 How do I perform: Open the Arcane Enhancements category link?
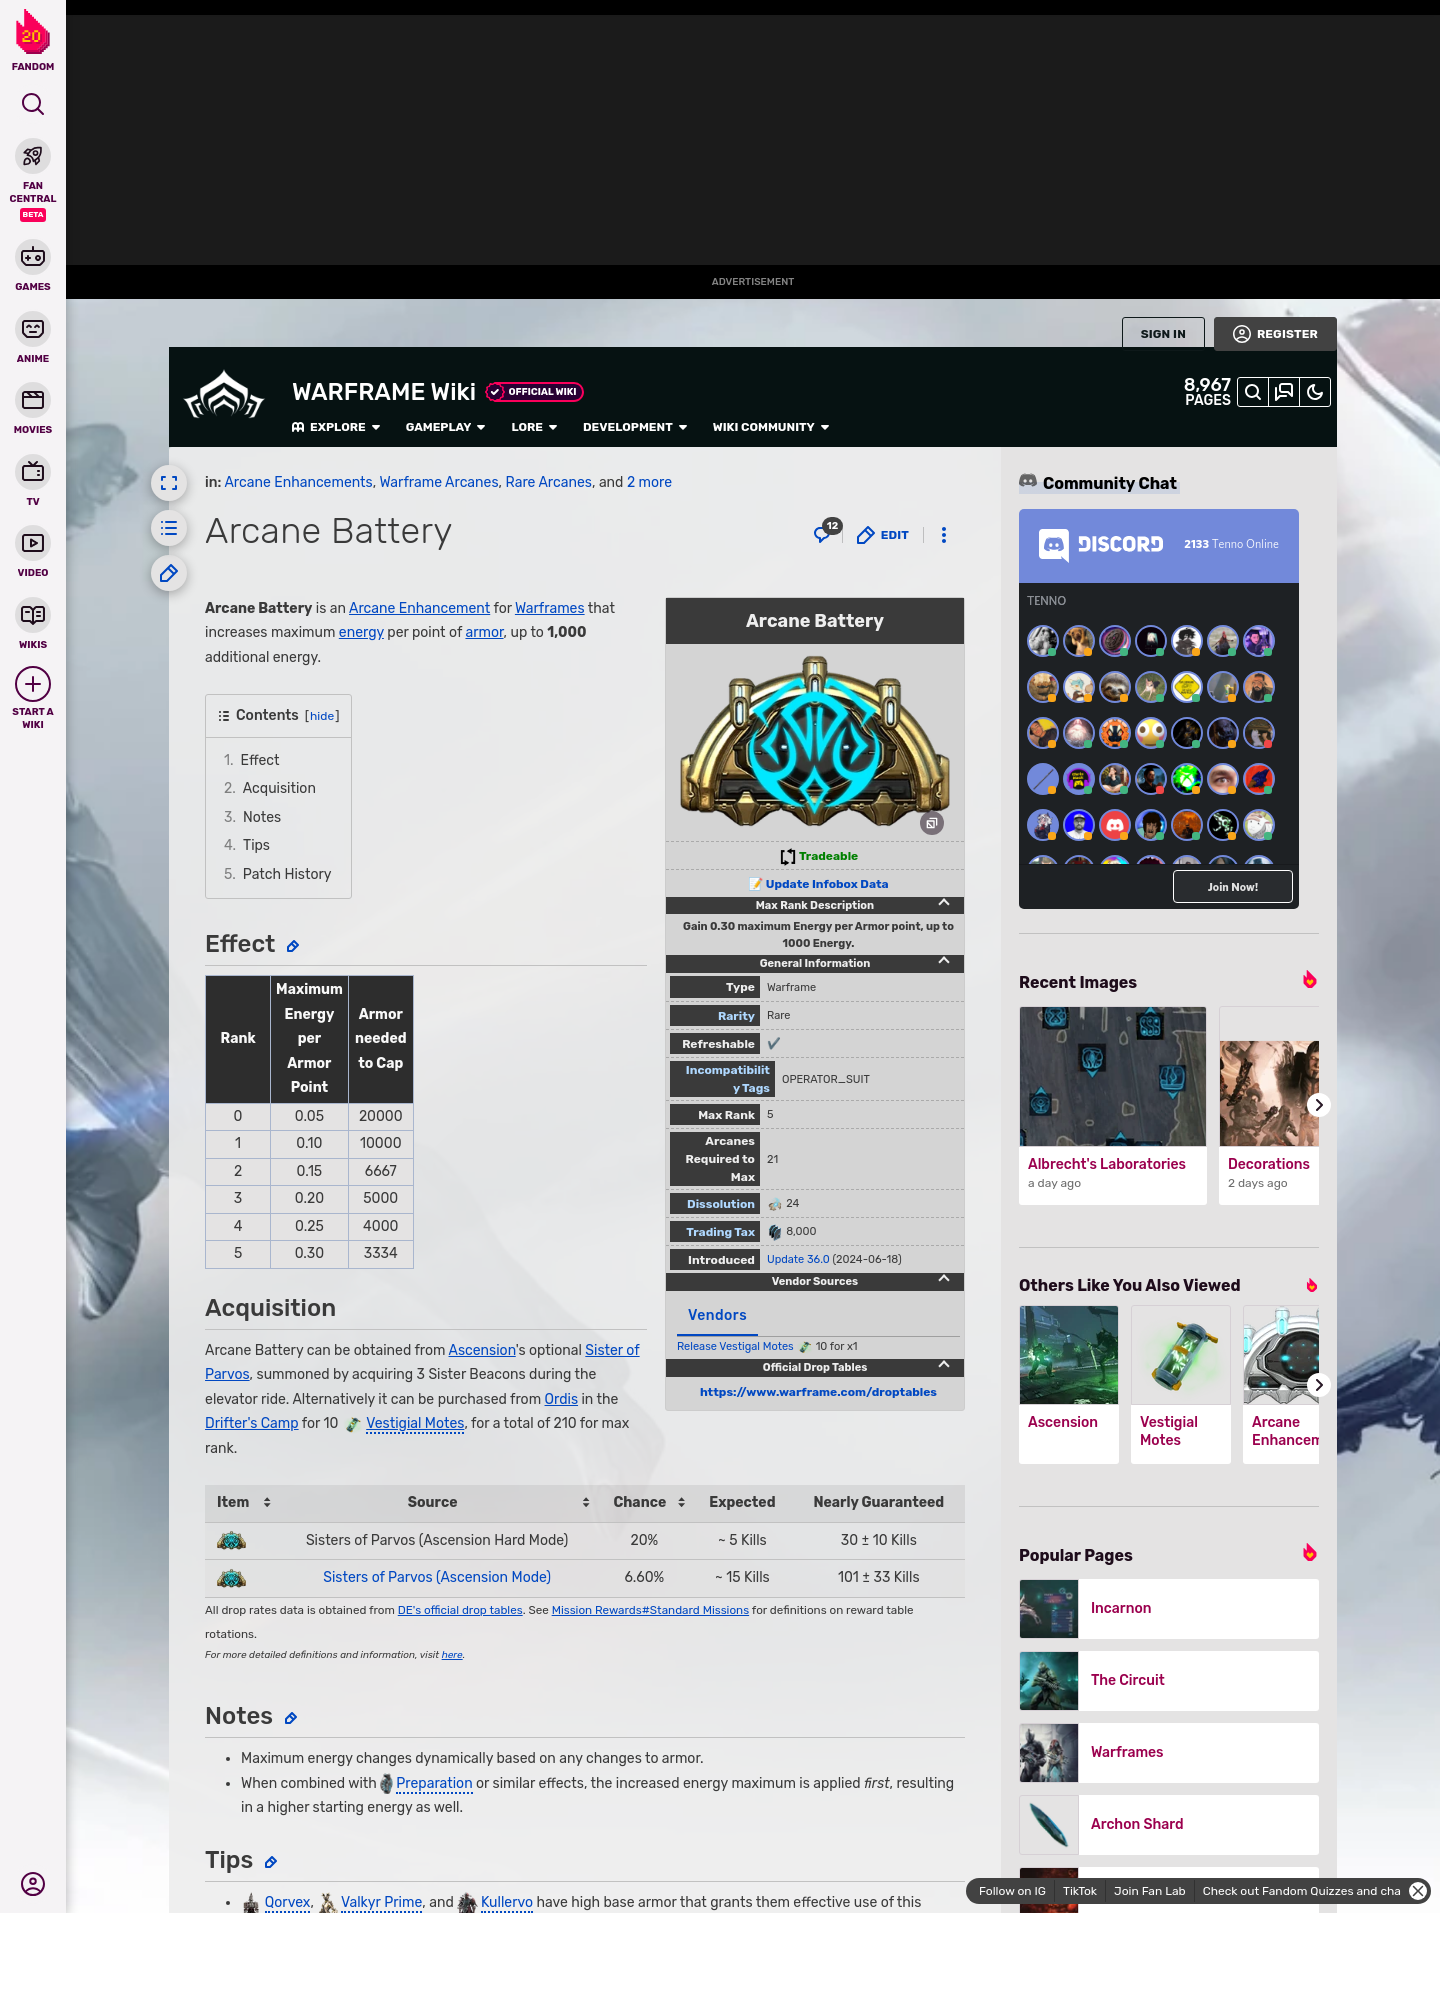point(298,482)
